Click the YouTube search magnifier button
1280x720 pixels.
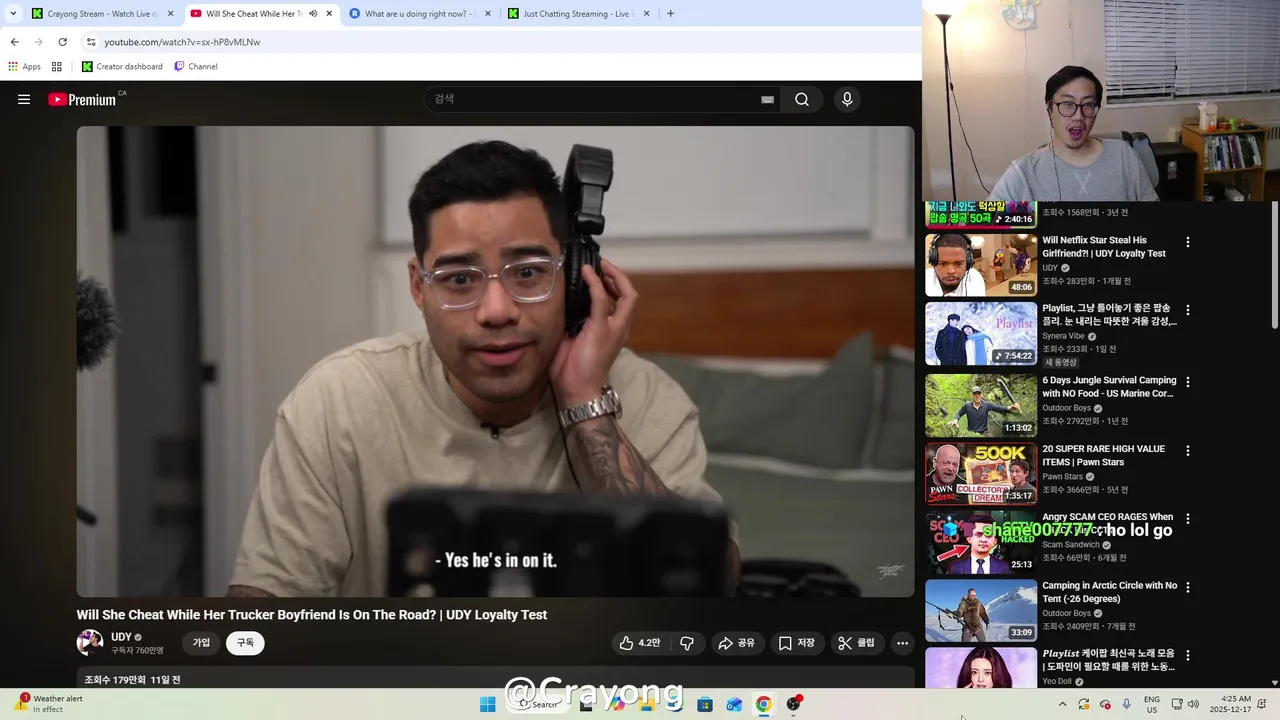coord(802,99)
